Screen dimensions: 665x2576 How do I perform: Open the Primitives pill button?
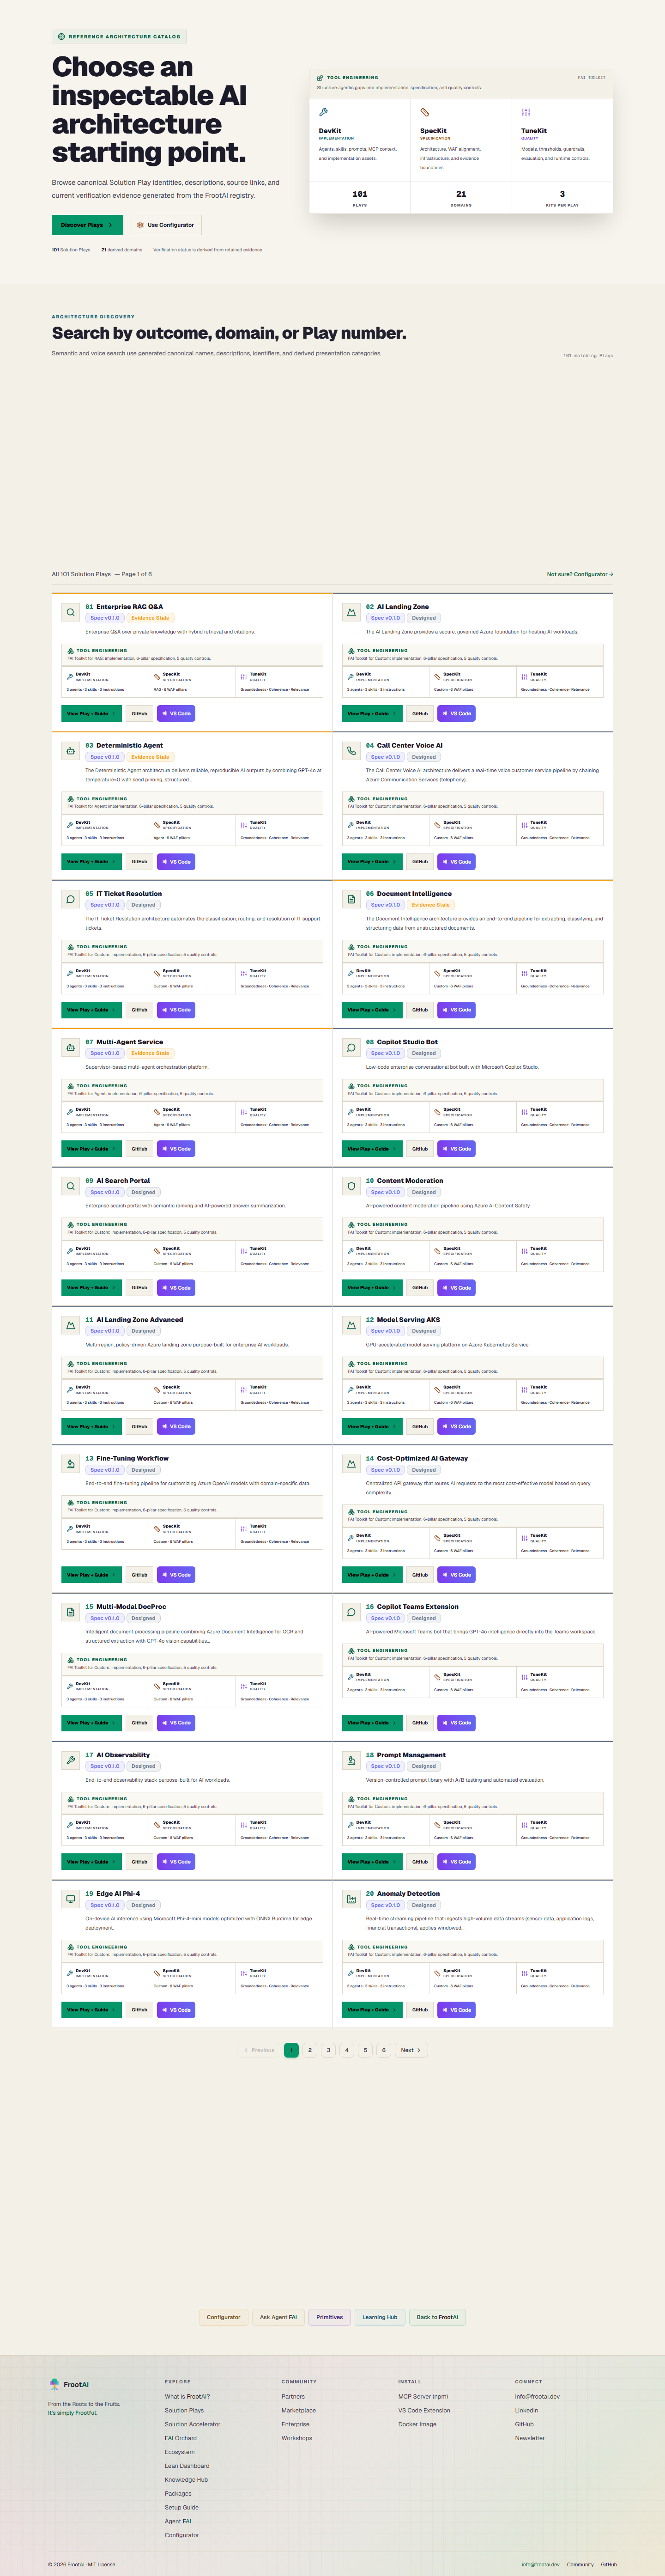(329, 2317)
